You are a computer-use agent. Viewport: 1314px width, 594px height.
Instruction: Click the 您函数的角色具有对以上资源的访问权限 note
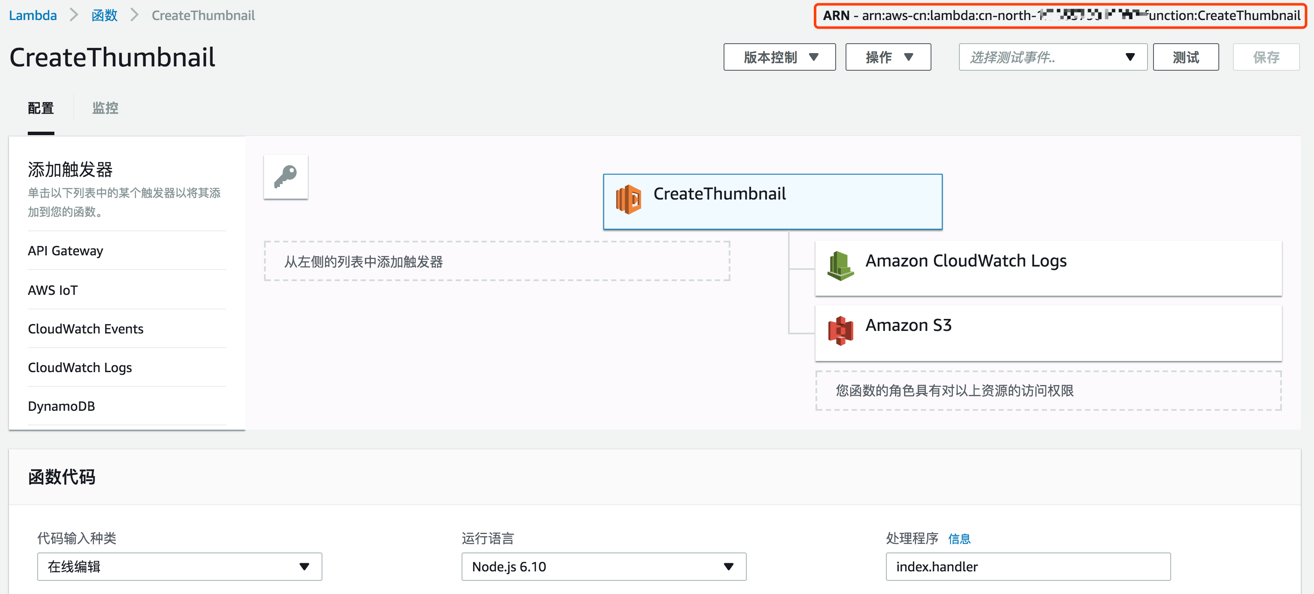(x=1048, y=391)
